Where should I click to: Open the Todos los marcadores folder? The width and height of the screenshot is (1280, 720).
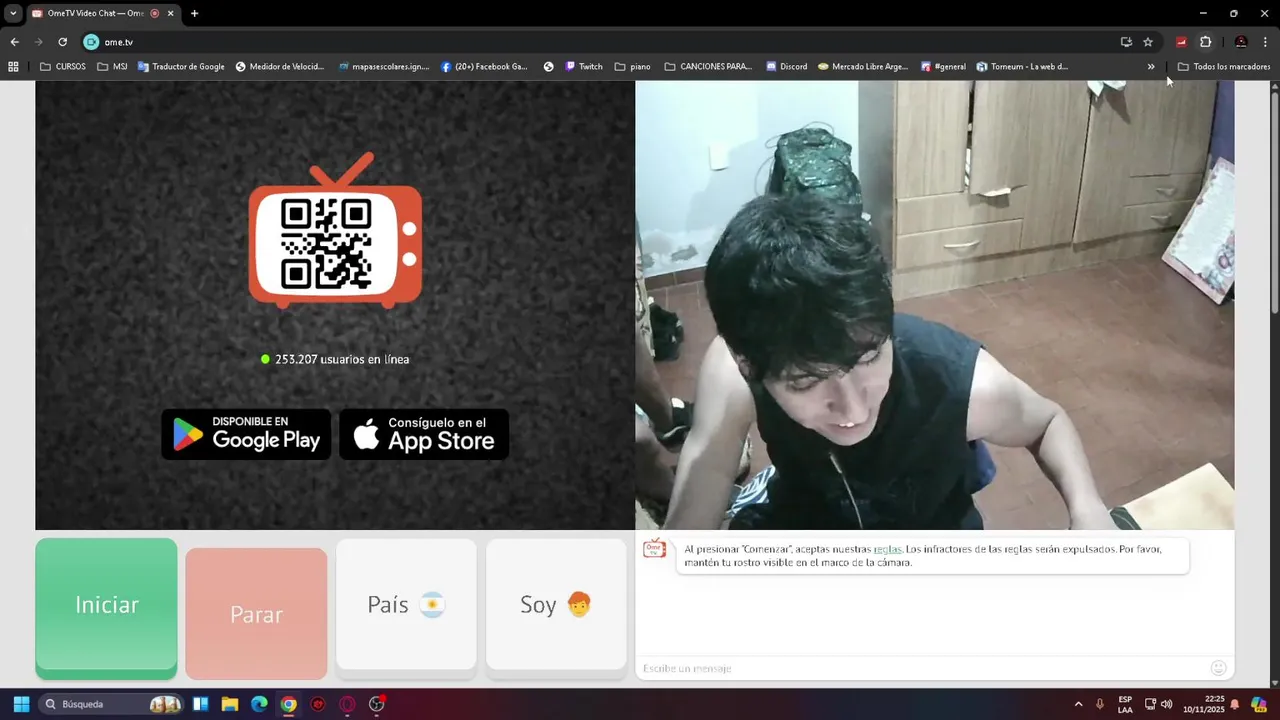tap(1224, 67)
